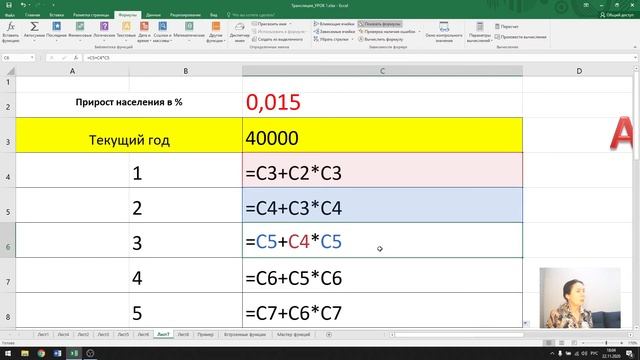Screen dimensions: 640x360
Task: Switch to View (Вид) ribbon tab
Action: click(214, 15)
